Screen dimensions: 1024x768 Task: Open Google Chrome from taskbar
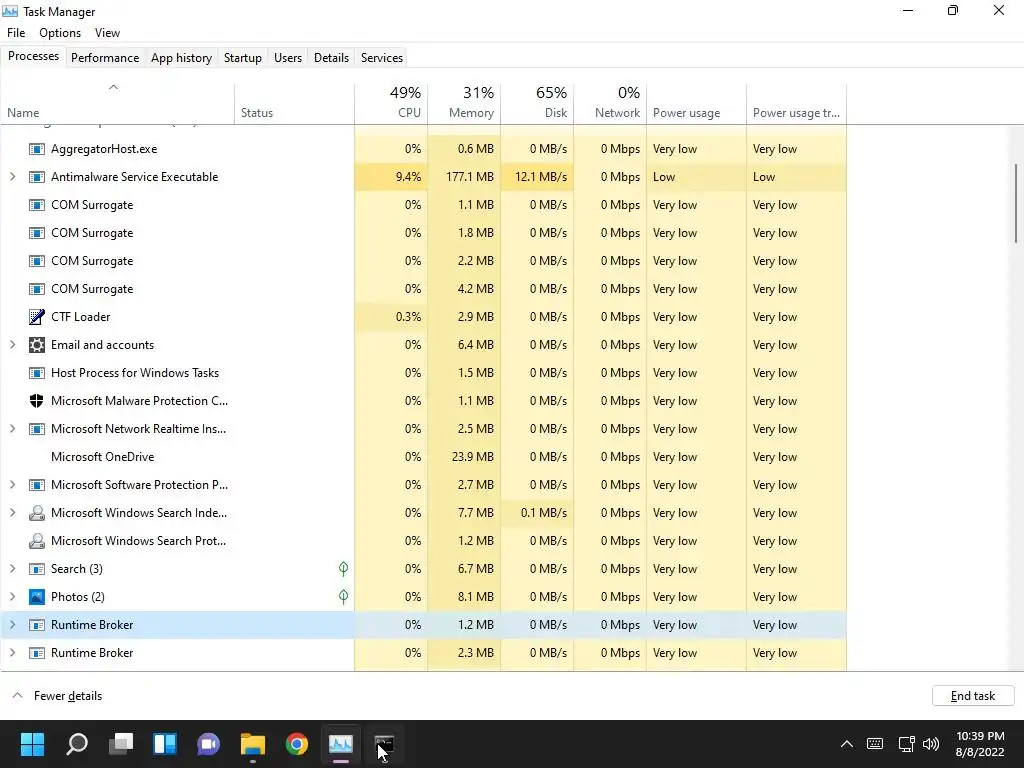[296, 744]
